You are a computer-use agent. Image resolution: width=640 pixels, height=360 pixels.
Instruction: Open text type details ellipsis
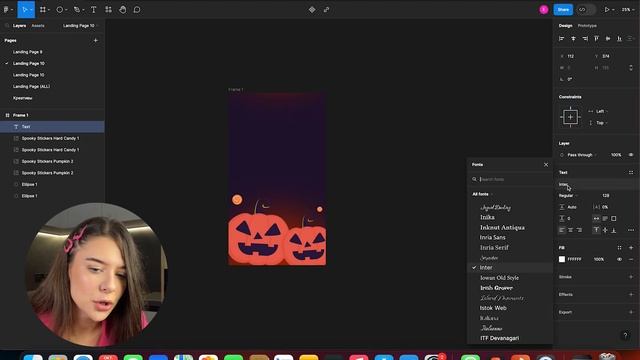(x=631, y=230)
